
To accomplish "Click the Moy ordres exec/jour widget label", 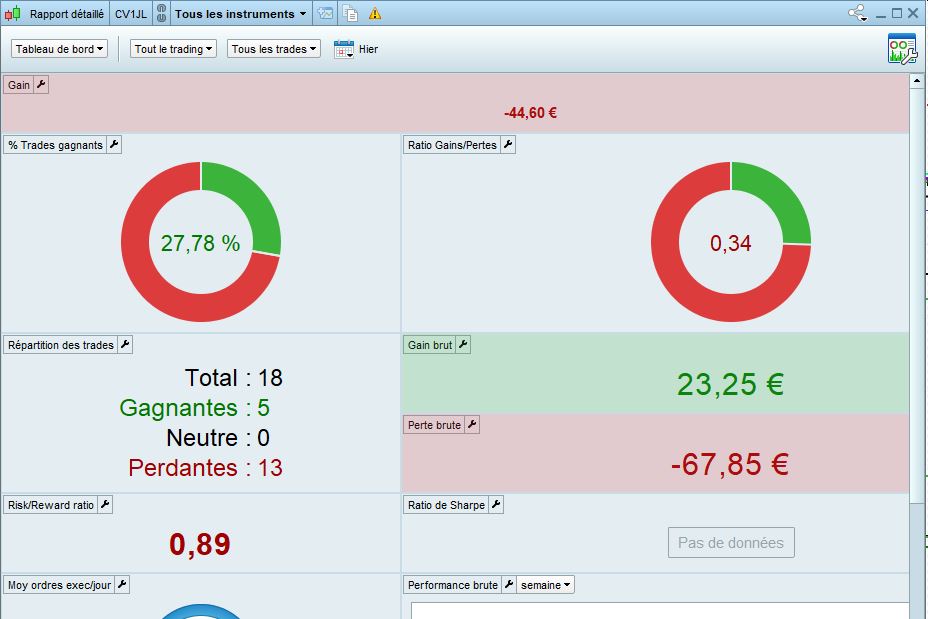I will pos(59,585).
